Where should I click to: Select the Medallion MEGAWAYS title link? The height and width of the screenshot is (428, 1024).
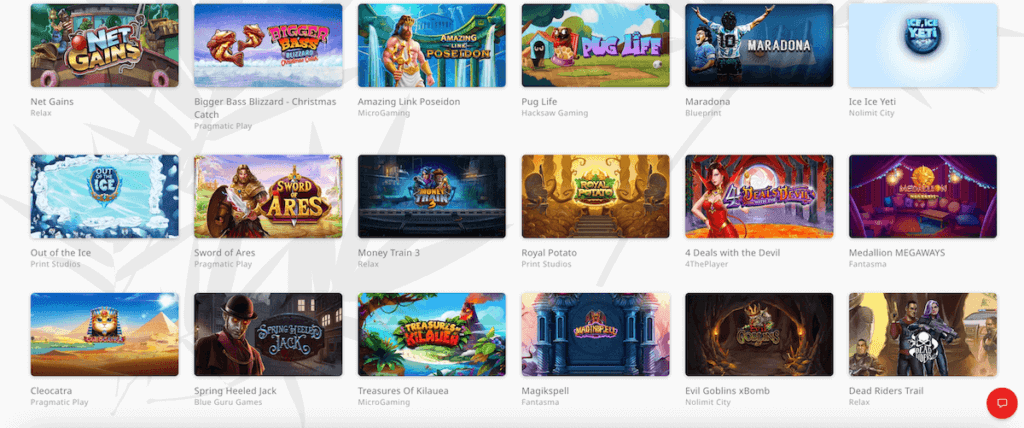897,253
